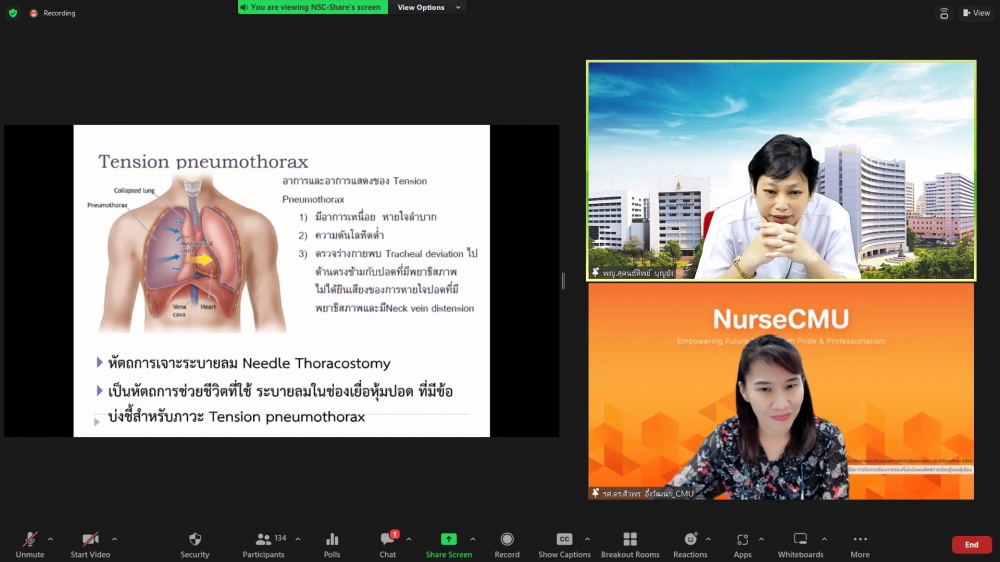Open the View layout menu
This screenshot has height=562, width=1000.
[x=976, y=13]
